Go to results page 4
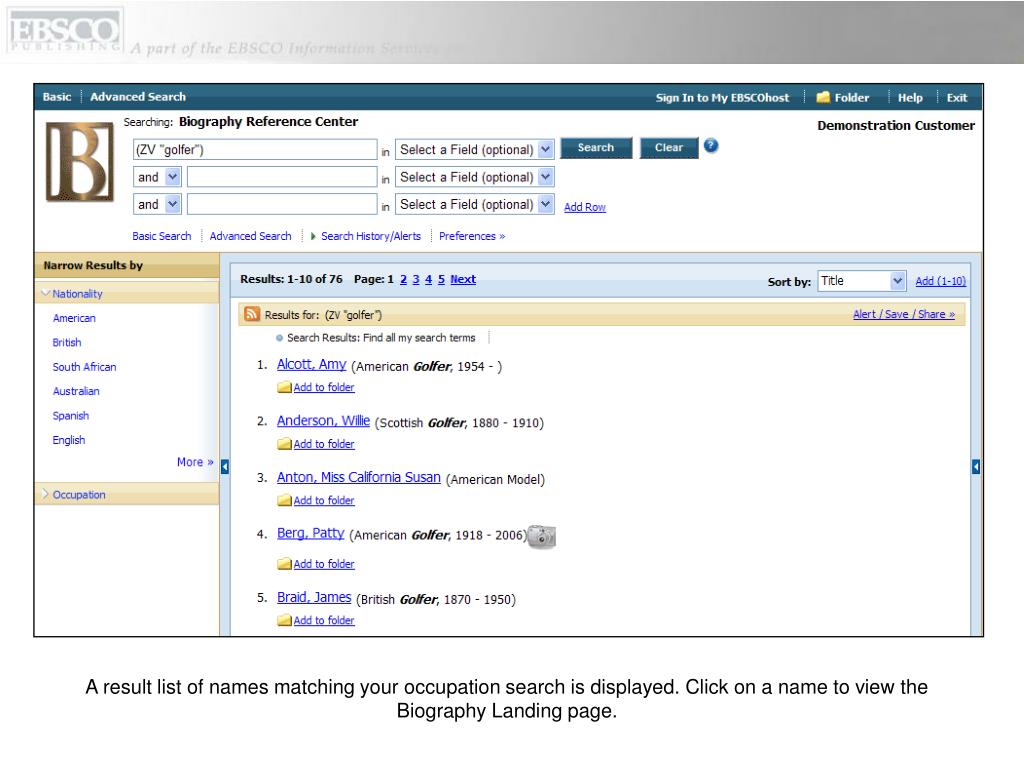This screenshot has width=1024, height=768. 428,279
